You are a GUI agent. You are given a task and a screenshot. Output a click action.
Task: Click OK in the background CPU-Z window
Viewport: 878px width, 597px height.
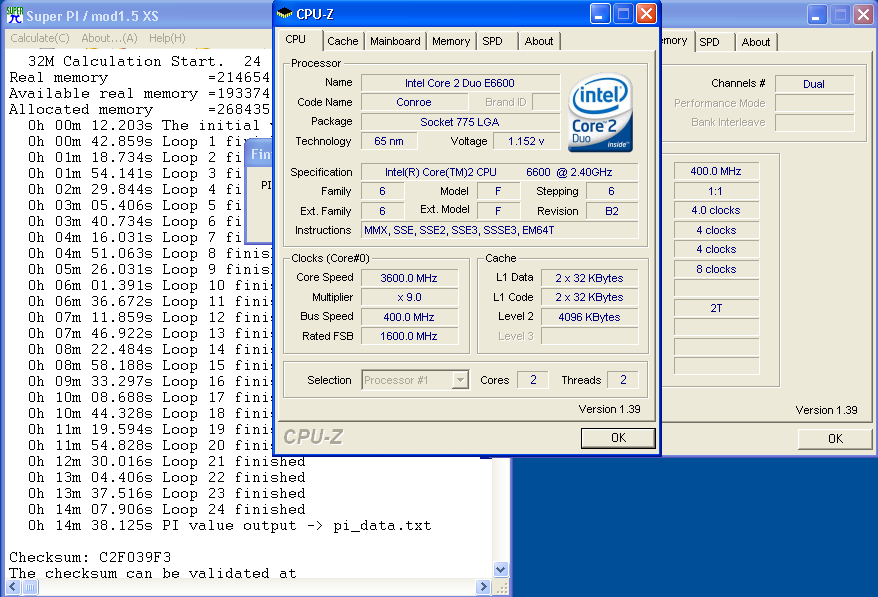pos(835,439)
